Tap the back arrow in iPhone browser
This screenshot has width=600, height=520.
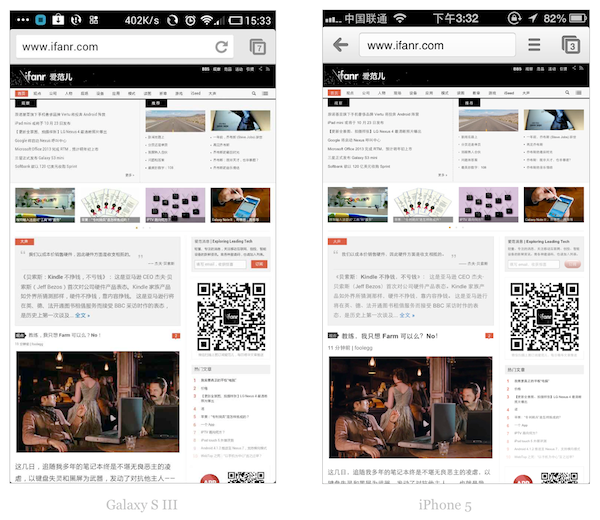[341, 45]
